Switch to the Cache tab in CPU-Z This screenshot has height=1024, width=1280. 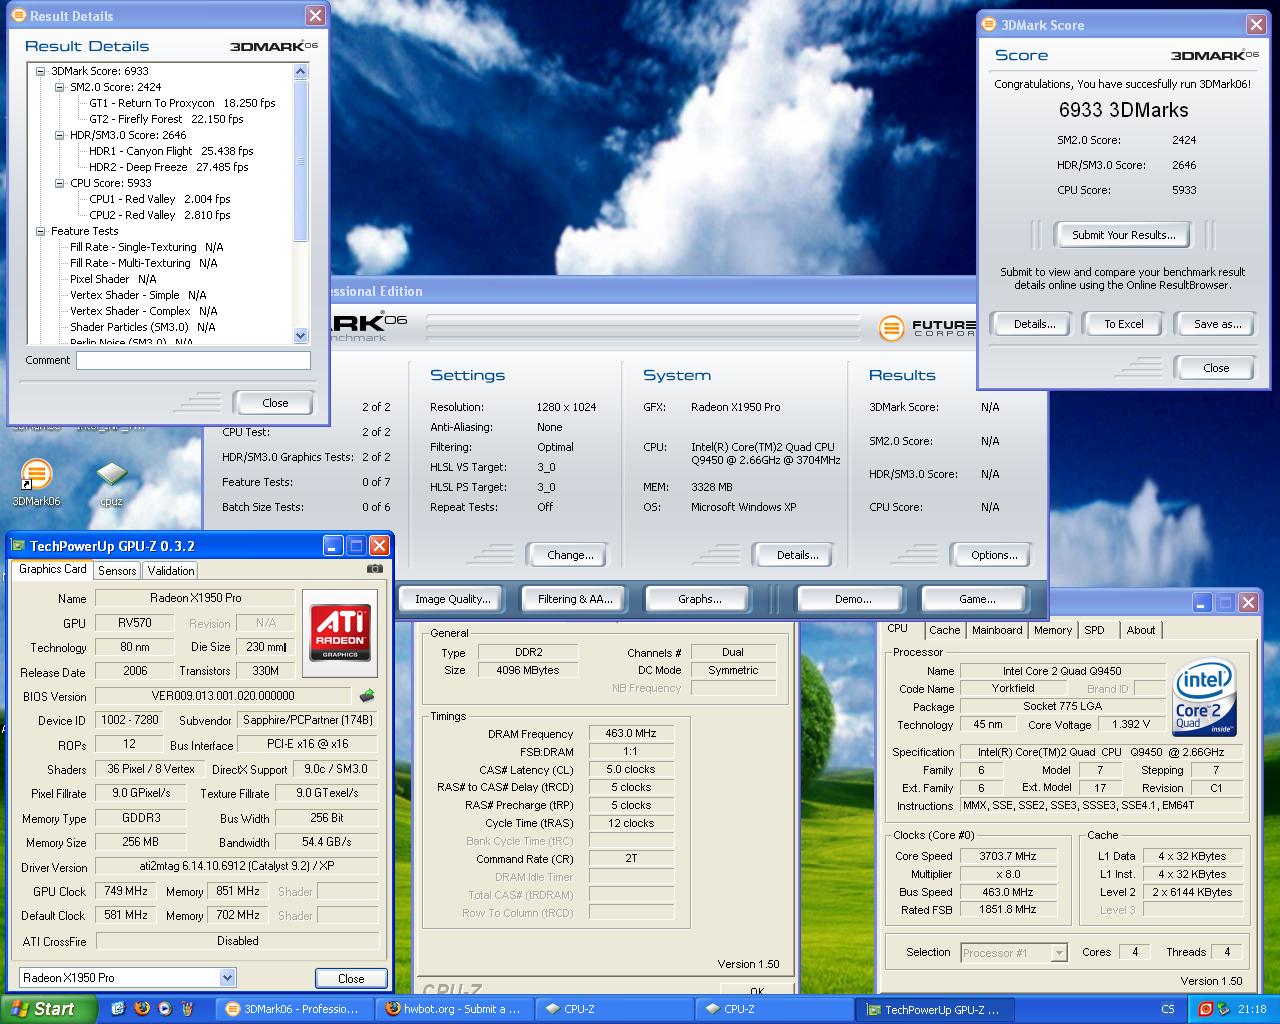click(944, 630)
